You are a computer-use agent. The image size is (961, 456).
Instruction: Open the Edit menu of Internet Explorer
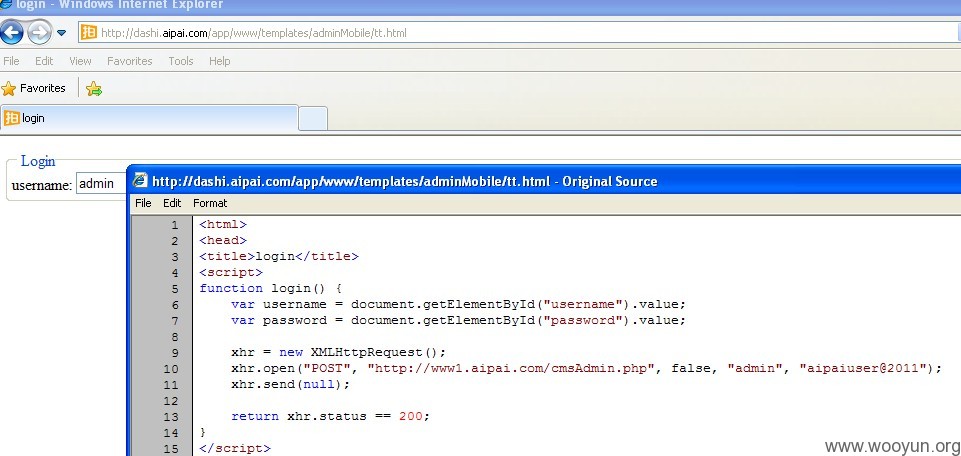pos(44,61)
